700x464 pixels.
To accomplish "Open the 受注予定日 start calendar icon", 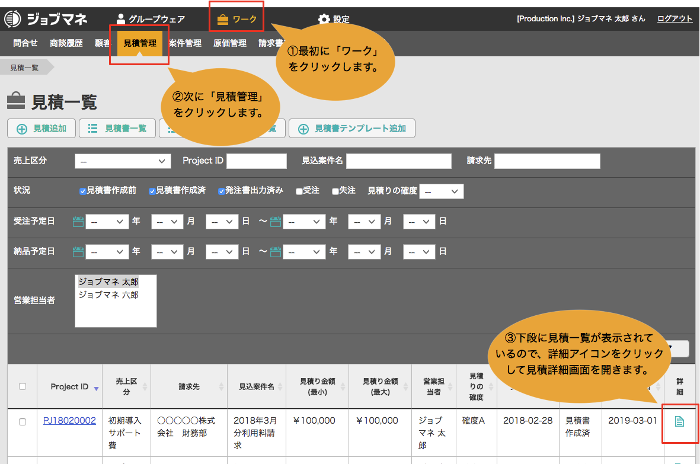I will (78, 222).
